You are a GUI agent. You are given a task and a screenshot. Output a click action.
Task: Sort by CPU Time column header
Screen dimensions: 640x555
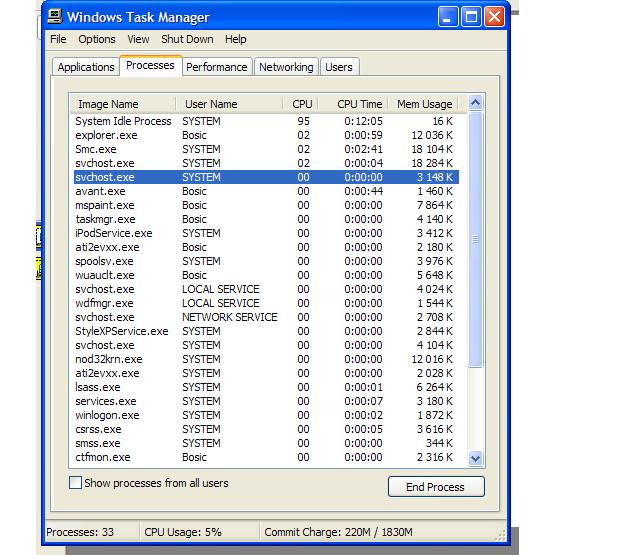[x=353, y=104]
